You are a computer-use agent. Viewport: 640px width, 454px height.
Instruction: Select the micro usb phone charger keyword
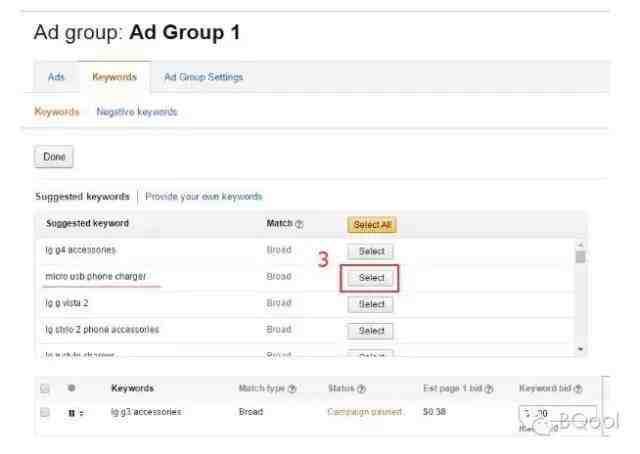[371, 278]
